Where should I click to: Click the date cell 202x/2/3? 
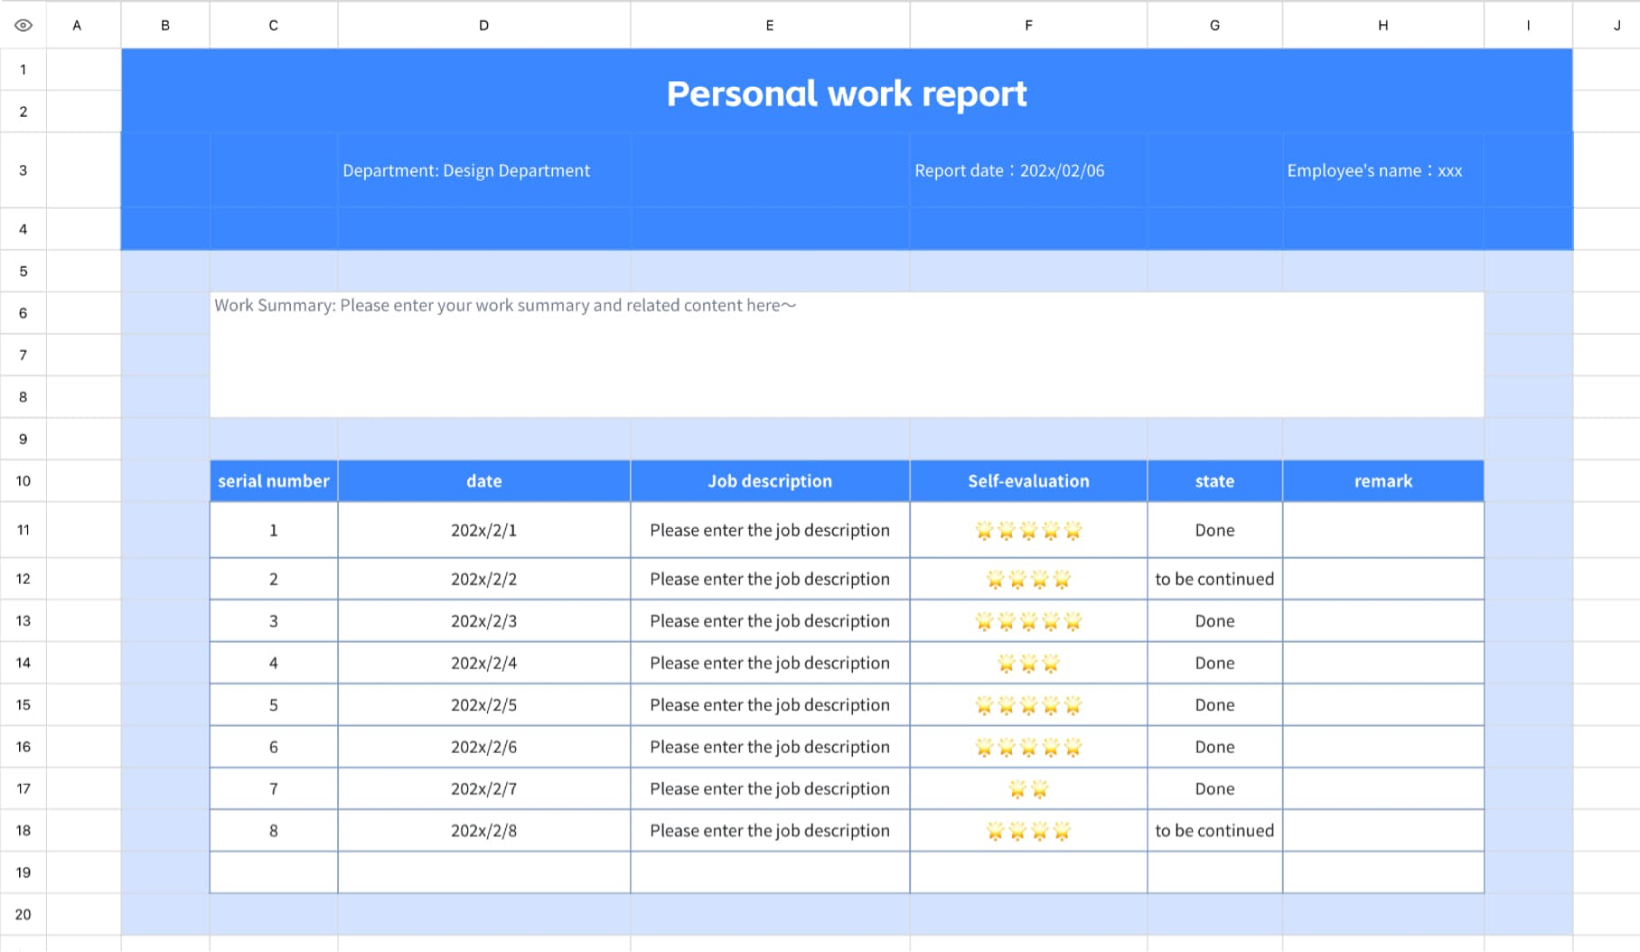484,621
